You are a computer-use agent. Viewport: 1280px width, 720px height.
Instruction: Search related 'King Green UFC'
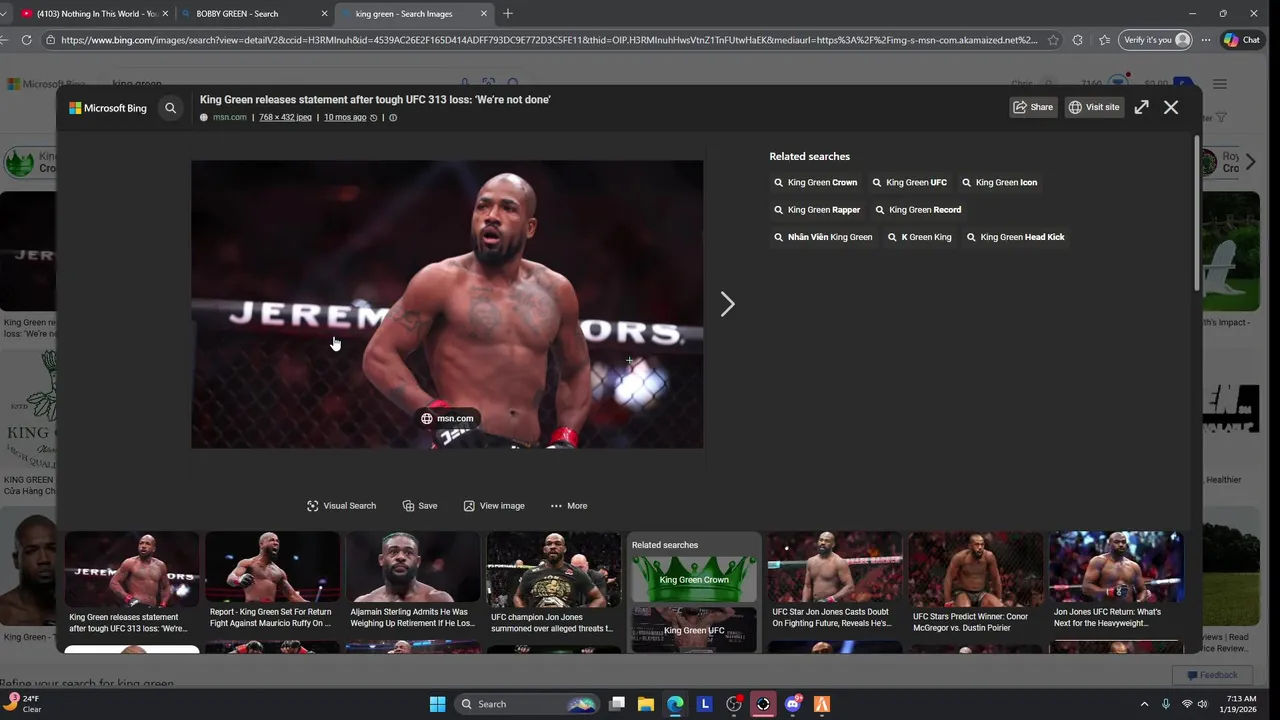[x=909, y=182]
